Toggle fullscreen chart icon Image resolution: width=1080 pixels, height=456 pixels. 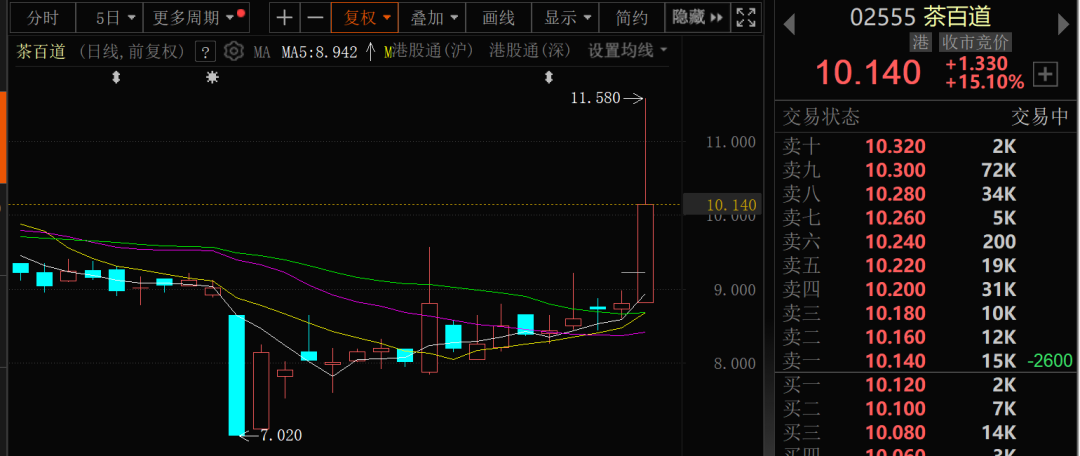745,17
